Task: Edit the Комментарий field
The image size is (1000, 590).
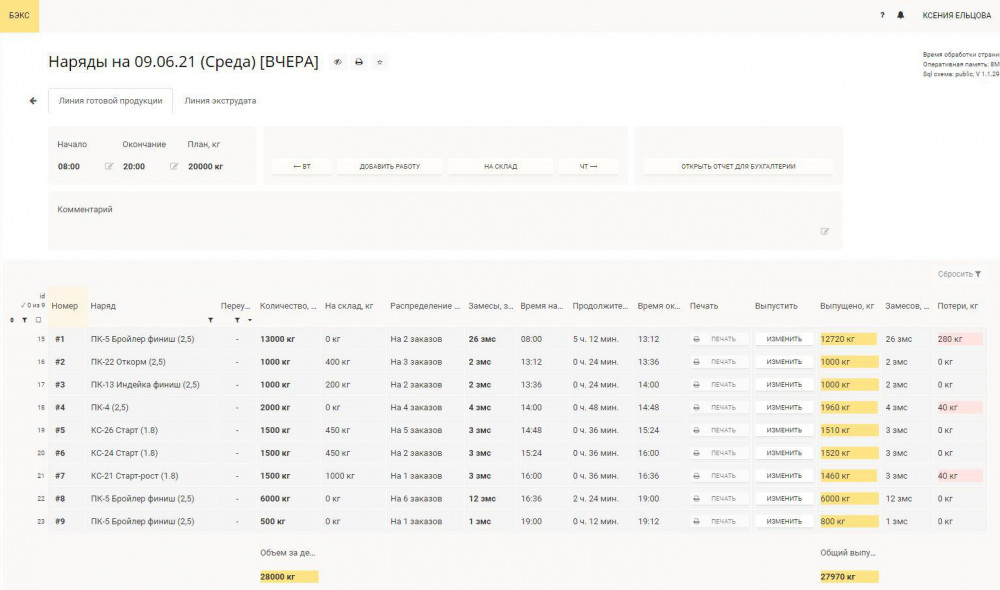Action: [x=825, y=232]
